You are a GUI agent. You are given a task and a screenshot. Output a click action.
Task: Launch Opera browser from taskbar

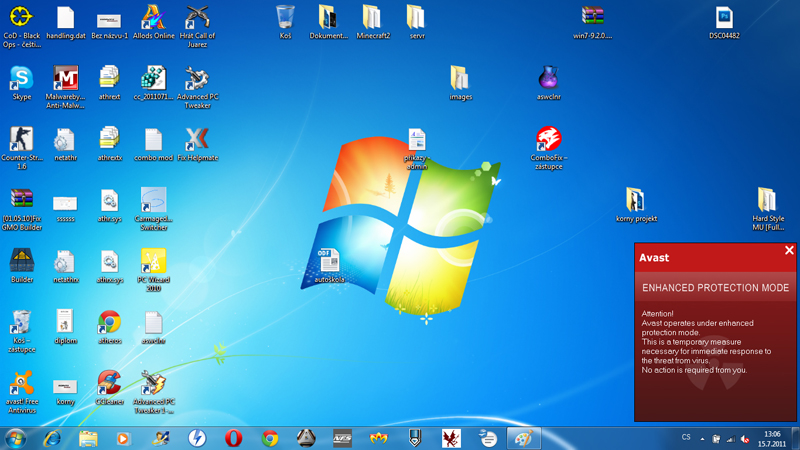point(233,438)
